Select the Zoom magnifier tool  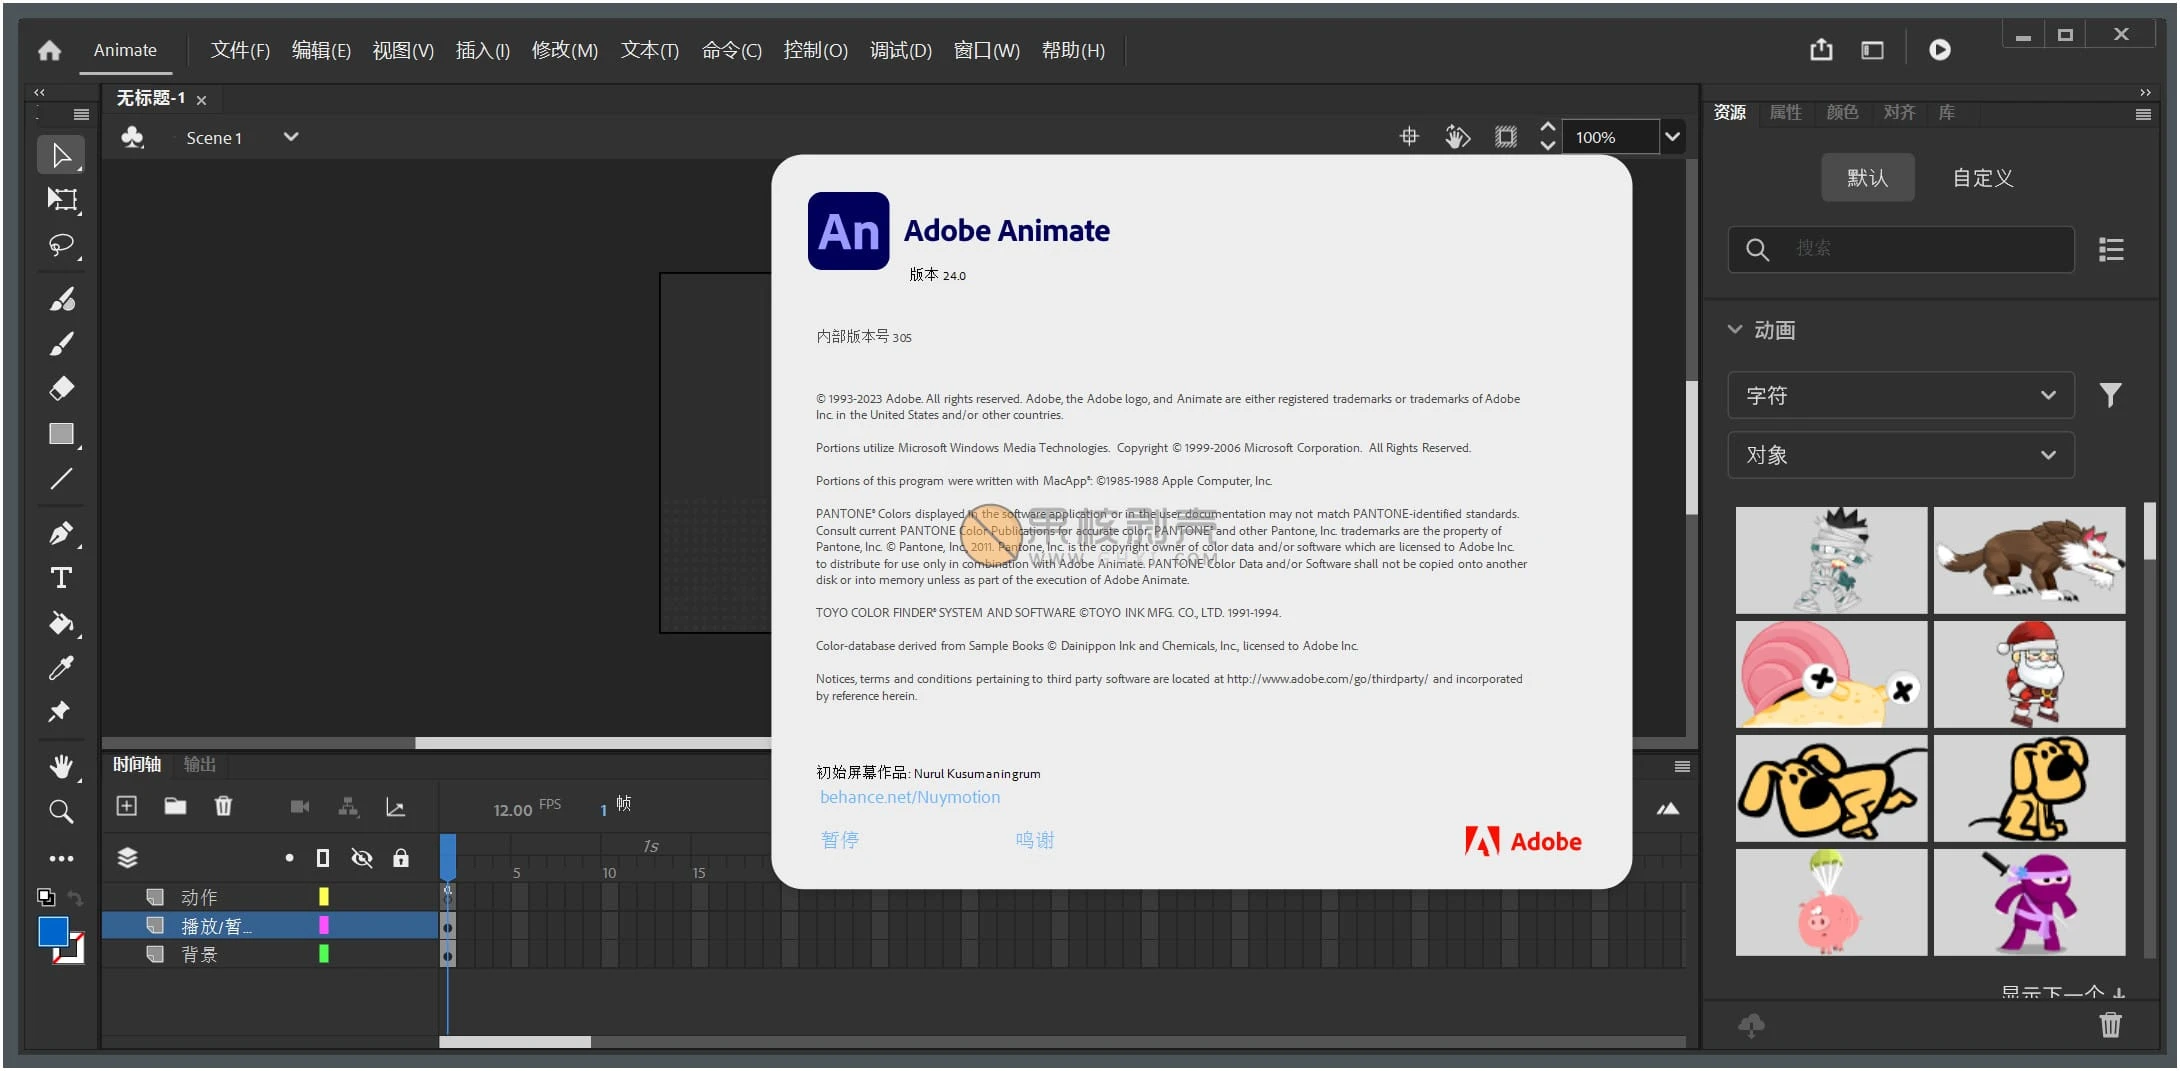pos(61,811)
